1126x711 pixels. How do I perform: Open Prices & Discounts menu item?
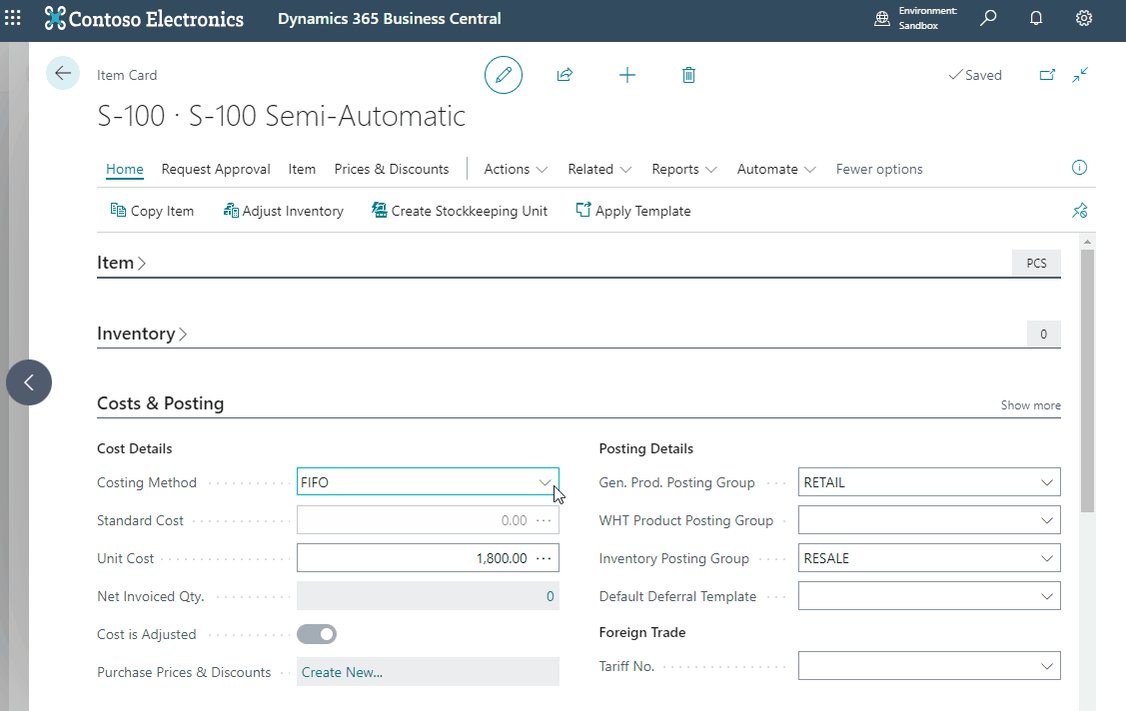coord(391,169)
